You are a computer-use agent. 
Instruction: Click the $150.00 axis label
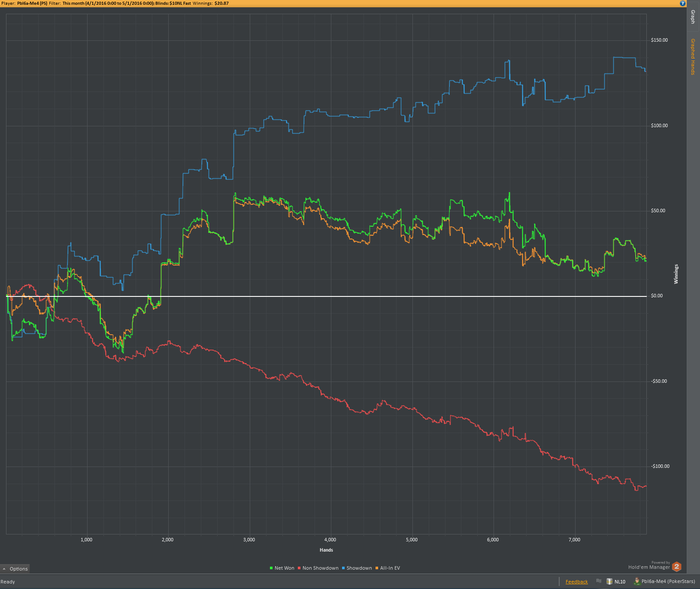point(659,40)
